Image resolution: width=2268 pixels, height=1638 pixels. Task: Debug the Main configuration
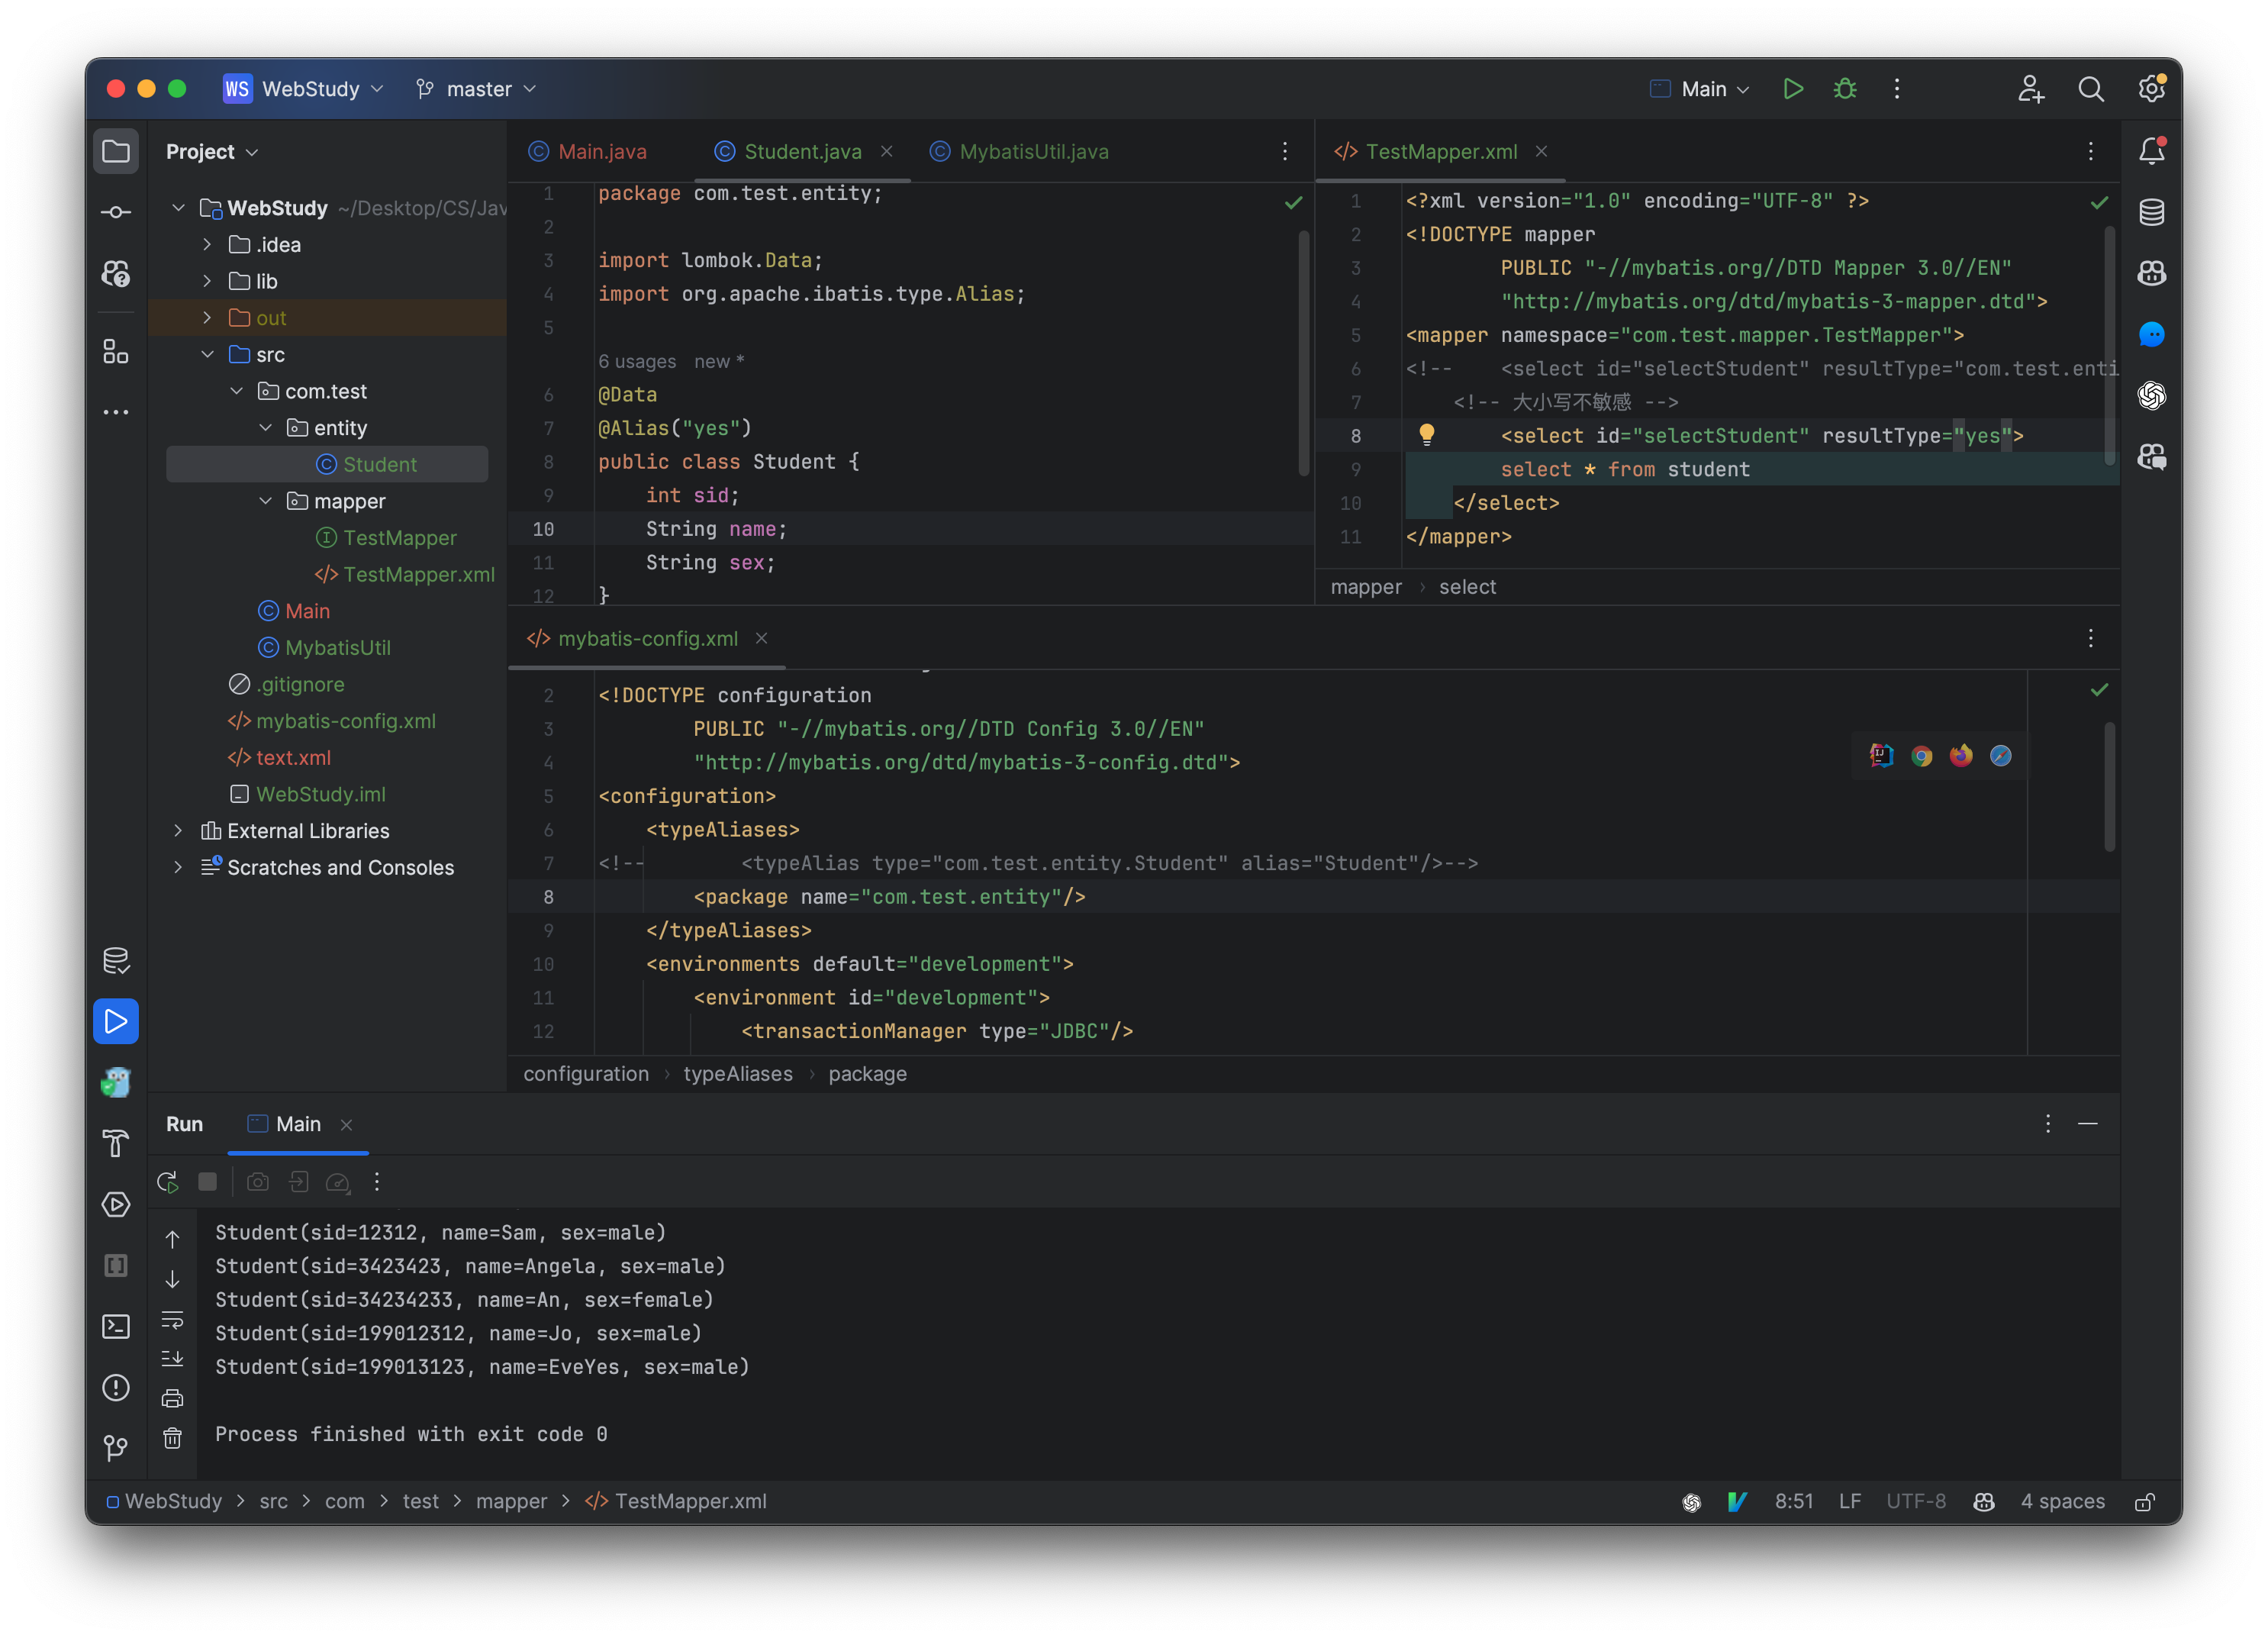(x=1845, y=89)
